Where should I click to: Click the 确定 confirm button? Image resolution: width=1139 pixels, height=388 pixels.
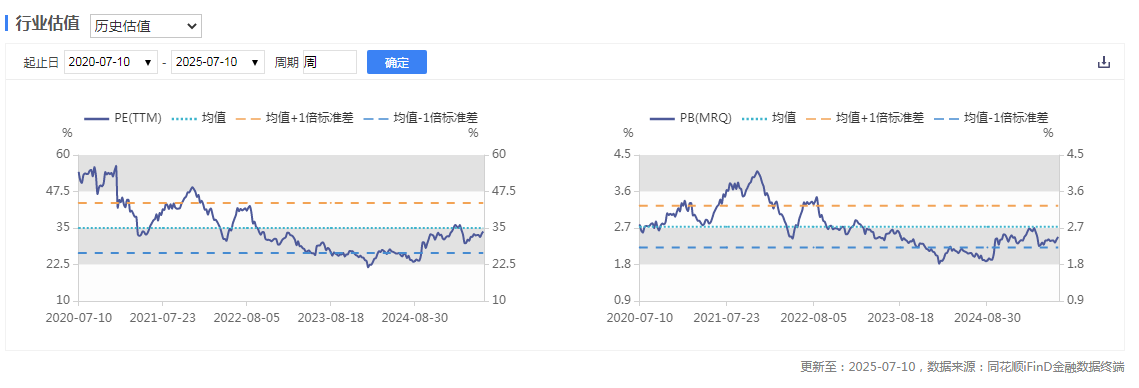pyautogui.click(x=397, y=62)
